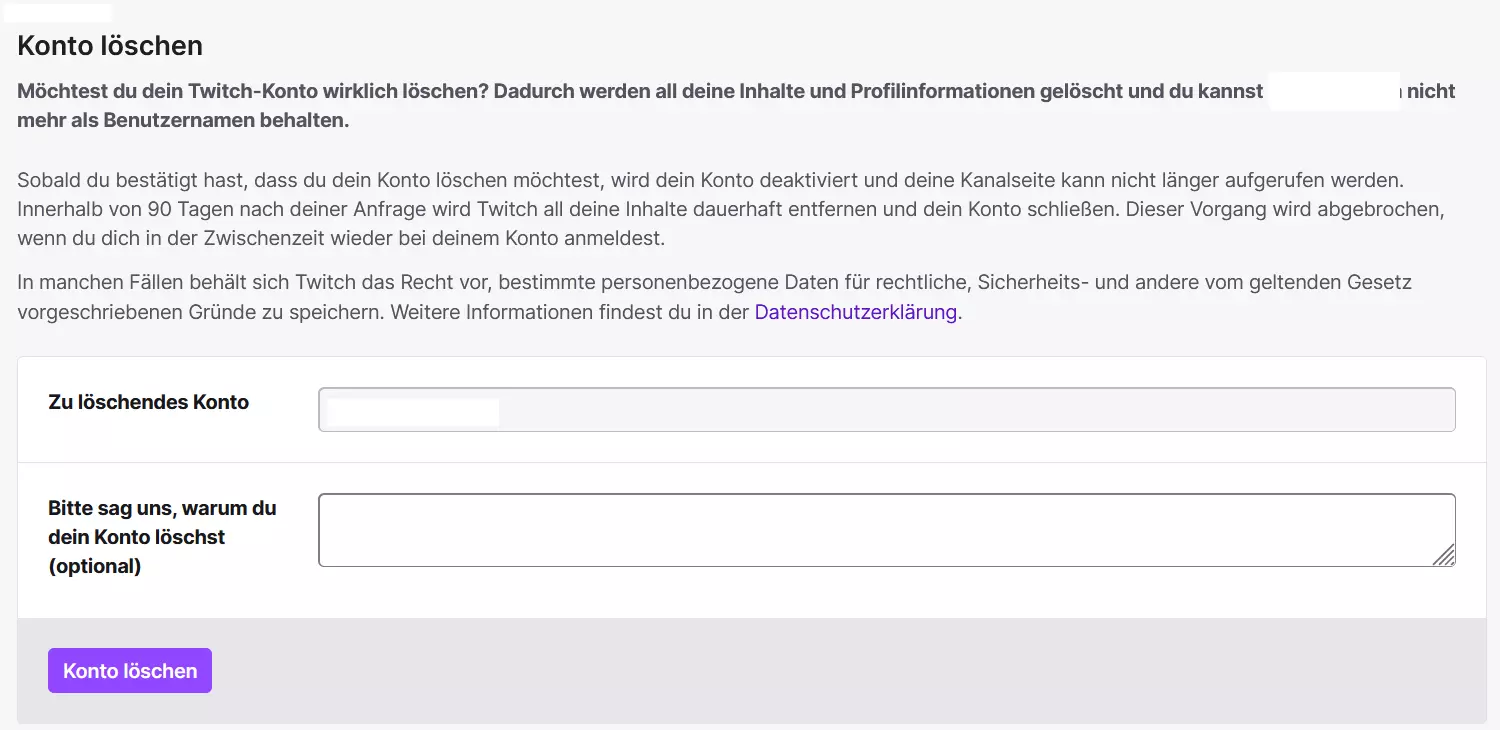Select the label Zu löschendes Konto
Screen dimensions: 1500x730
(x=148, y=402)
